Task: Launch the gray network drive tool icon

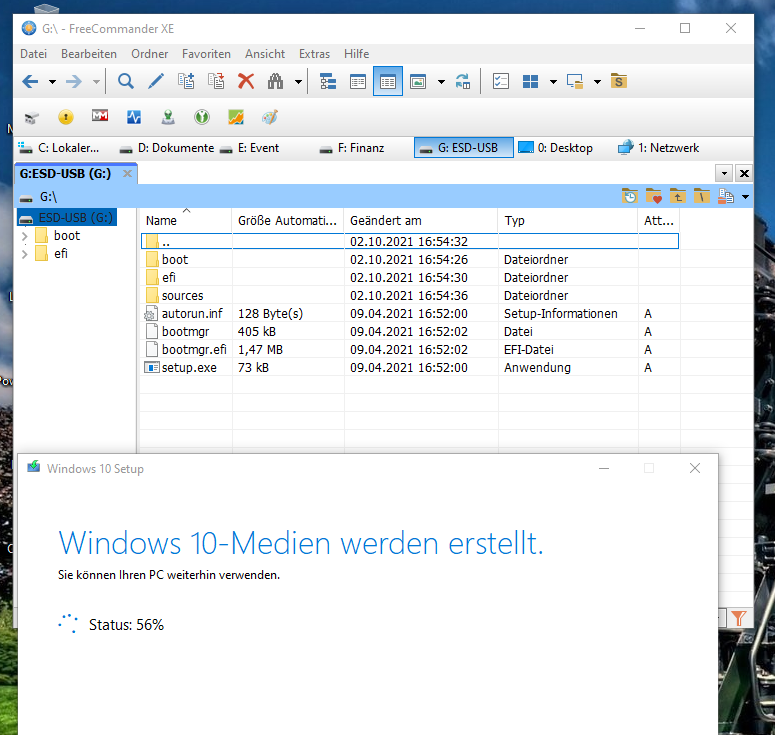Action: (x=32, y=118)
